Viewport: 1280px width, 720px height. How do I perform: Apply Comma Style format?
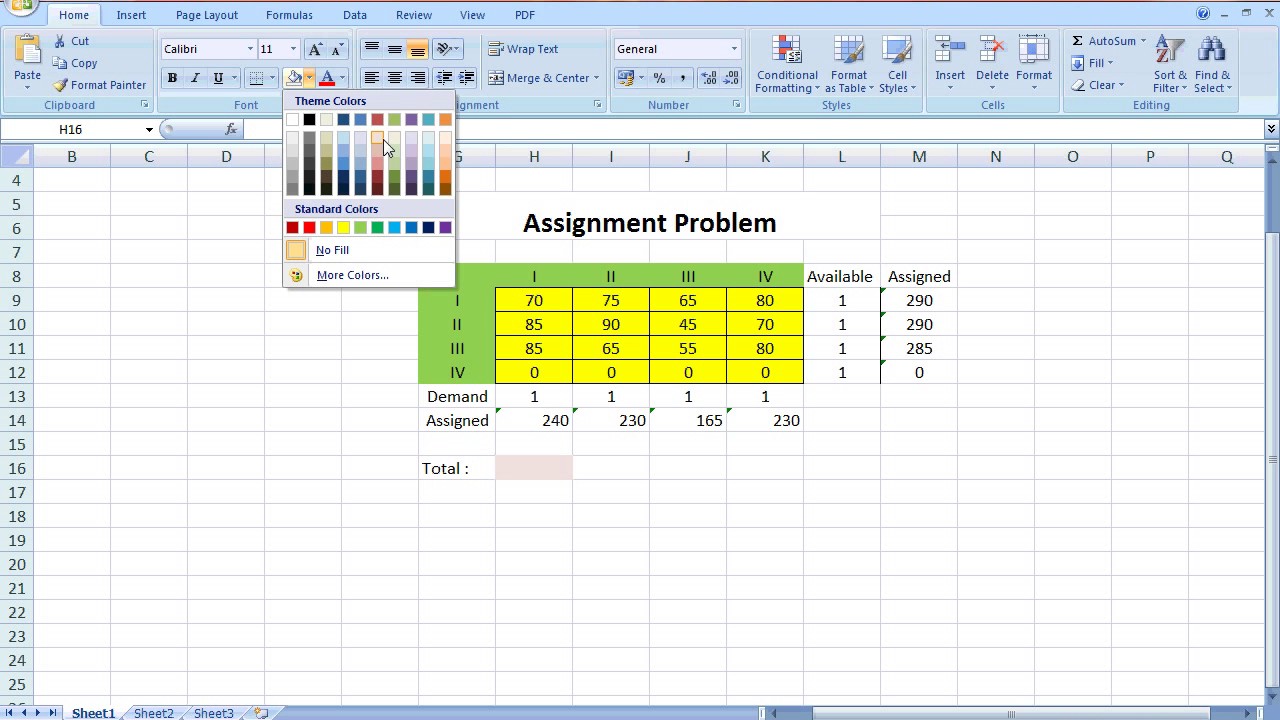pyautogui.click(x=682, y=78)
